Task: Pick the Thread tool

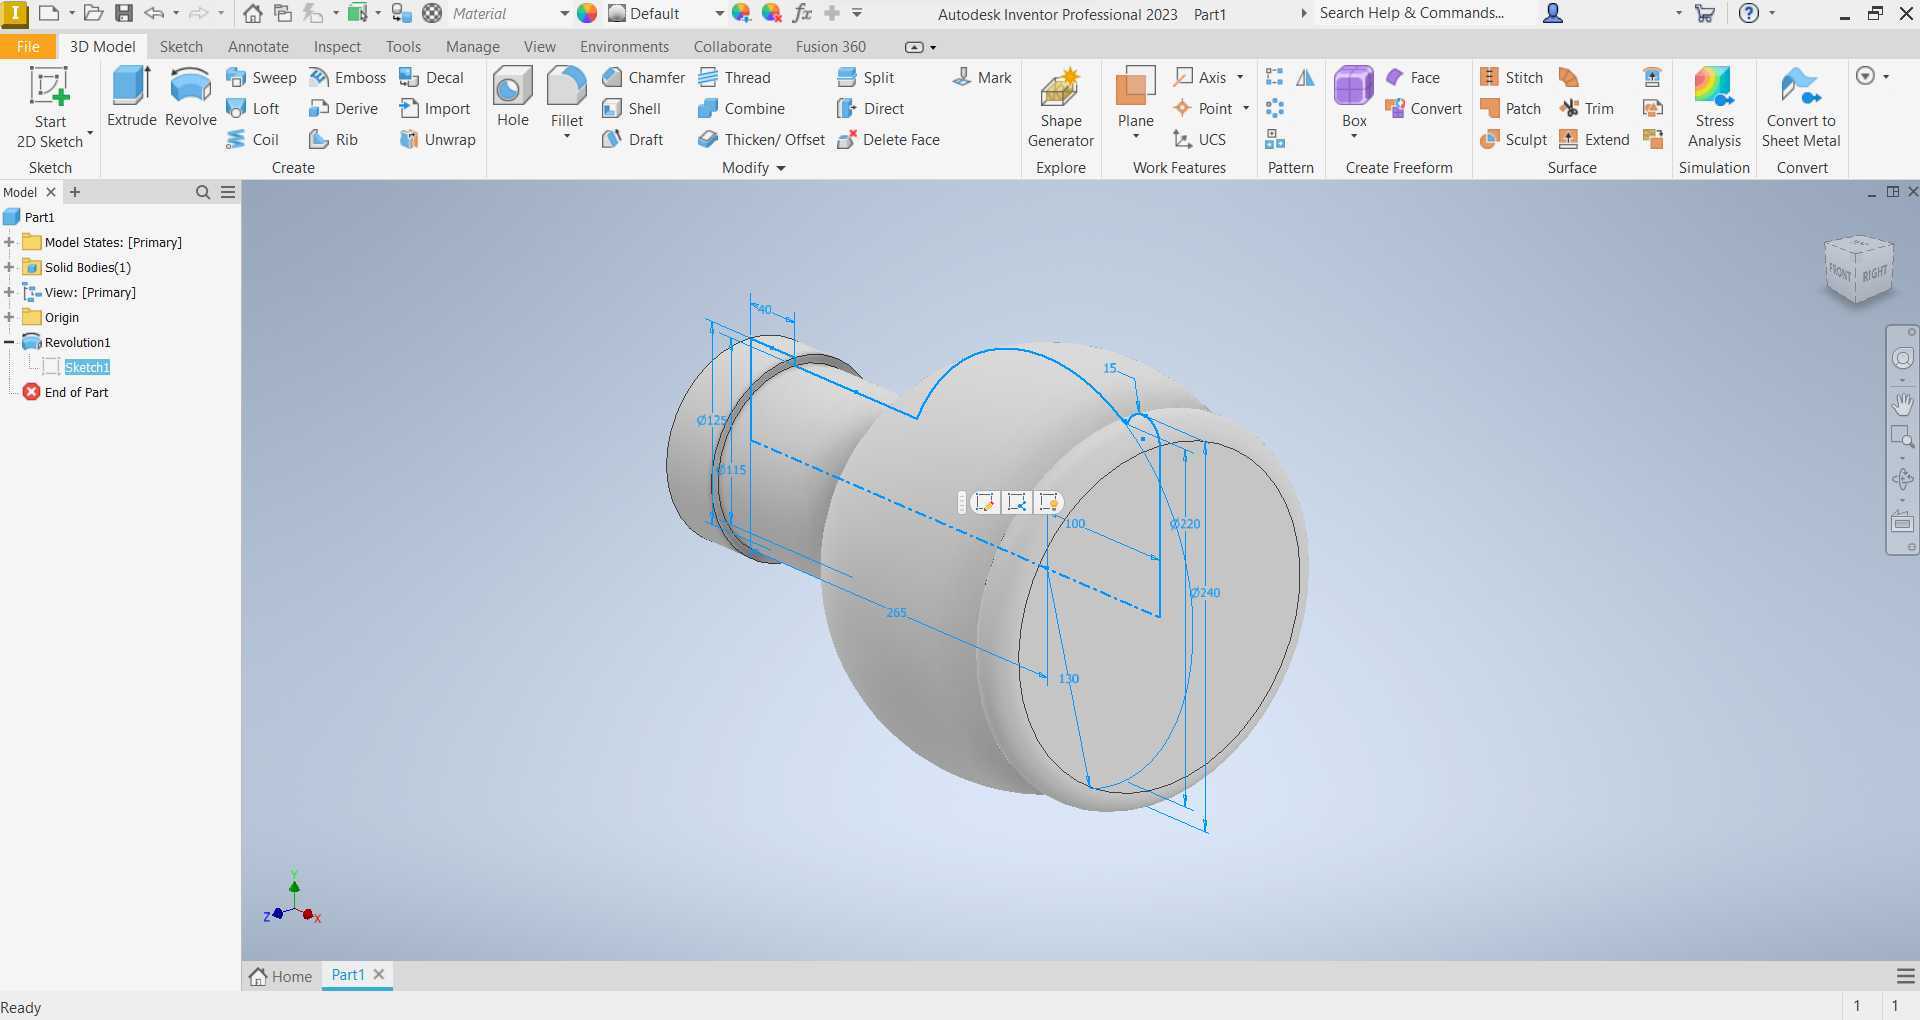Action: coord(734,77)
